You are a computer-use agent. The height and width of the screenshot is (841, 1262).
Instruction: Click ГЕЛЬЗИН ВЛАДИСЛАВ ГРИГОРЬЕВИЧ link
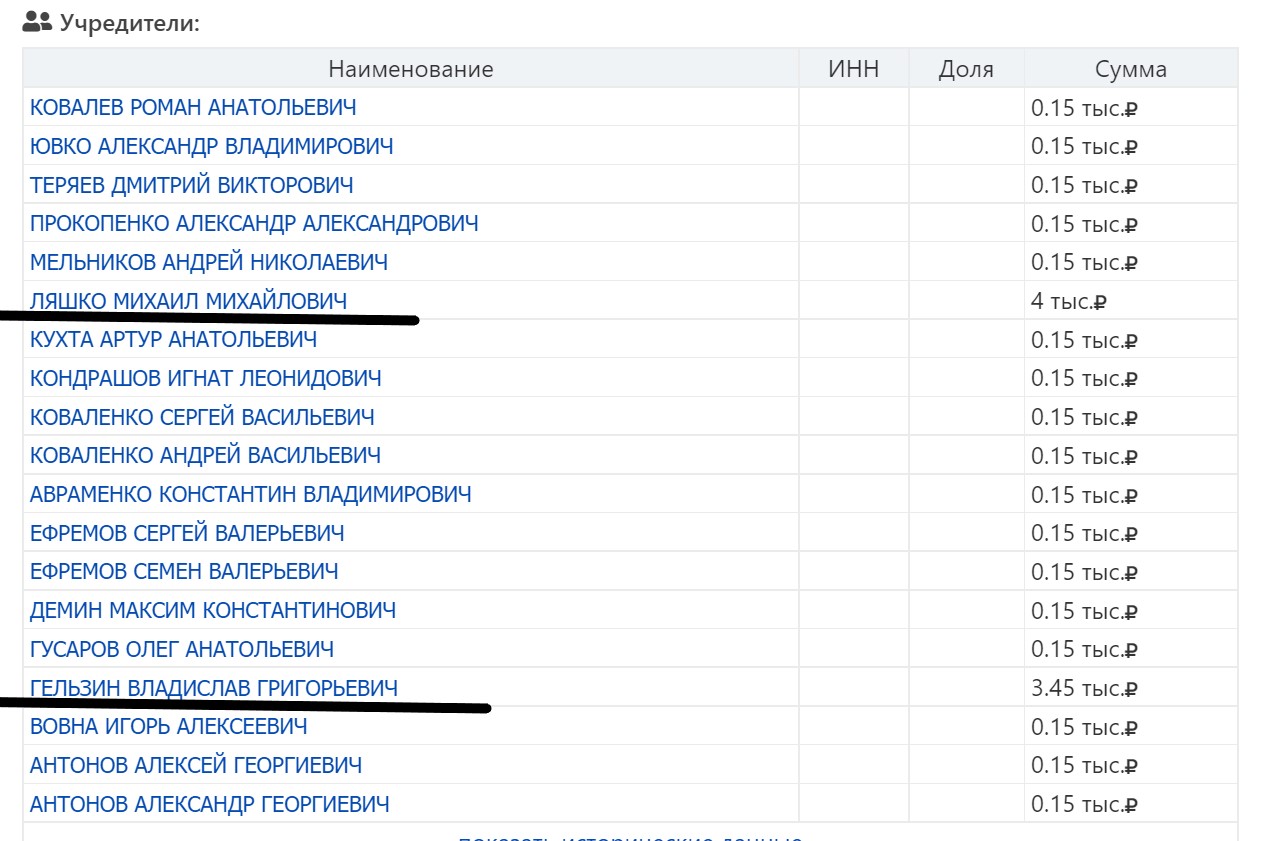213,688
